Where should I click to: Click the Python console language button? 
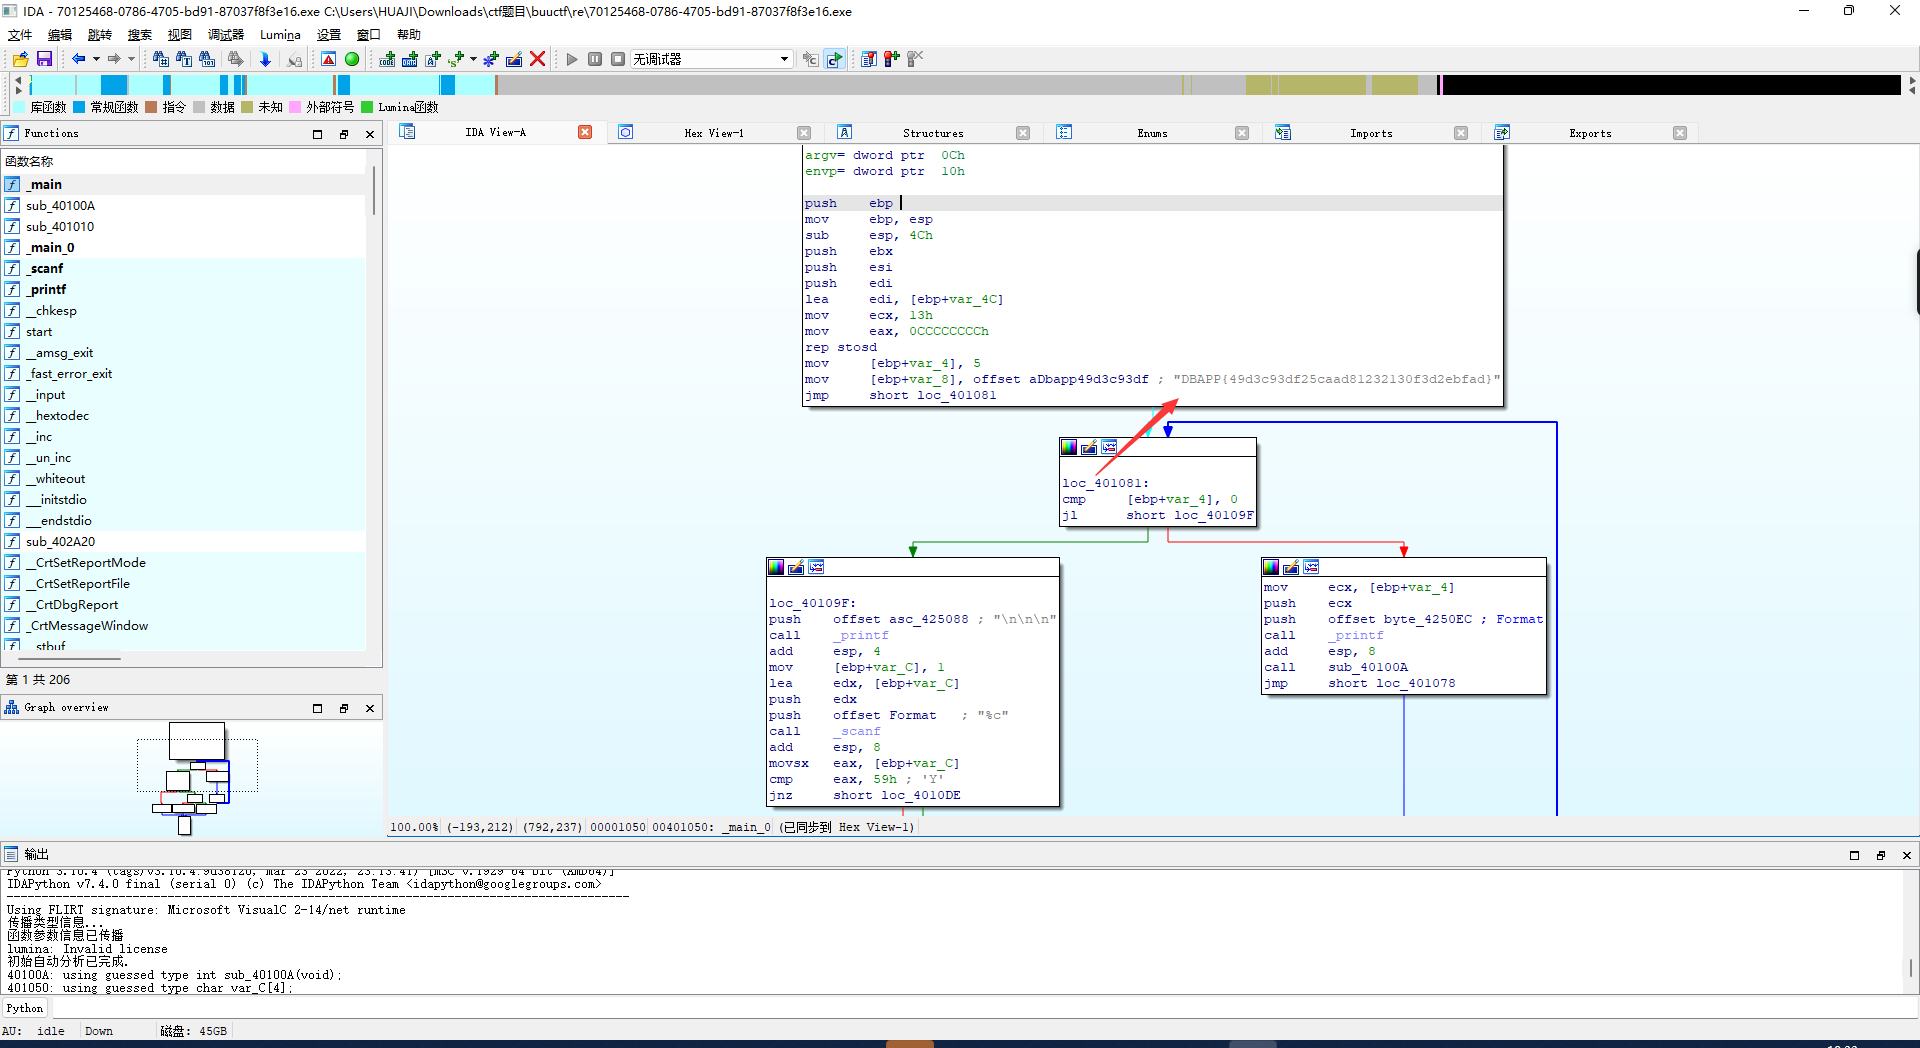pos(25,1008)
